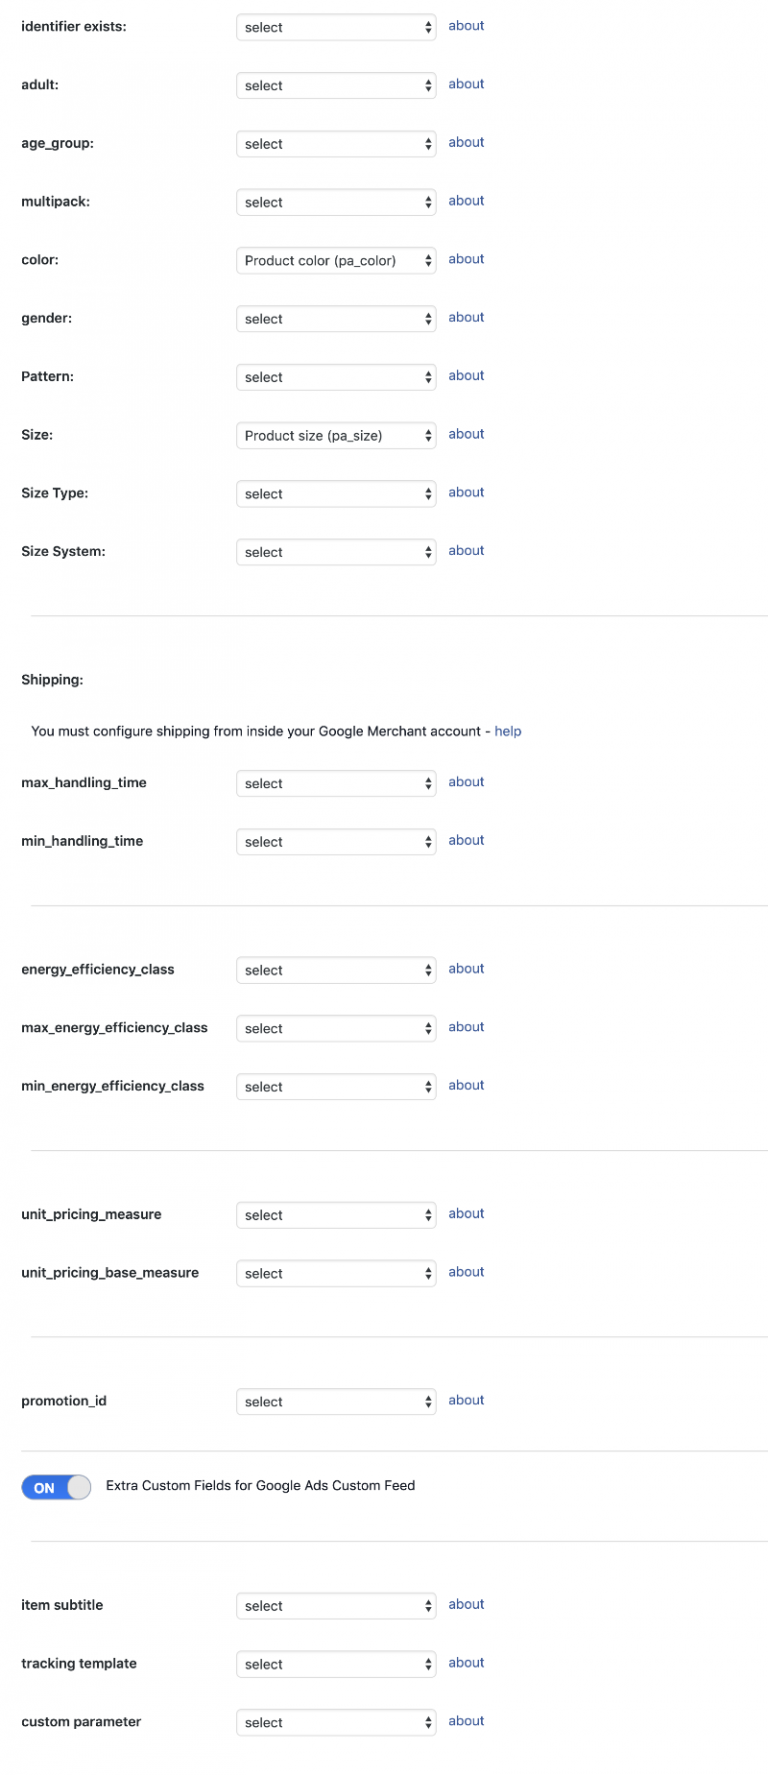The width and height of the screenshot is (768, 1775).
Task: Open about link for item subtitle
Action: point(466,1604)
